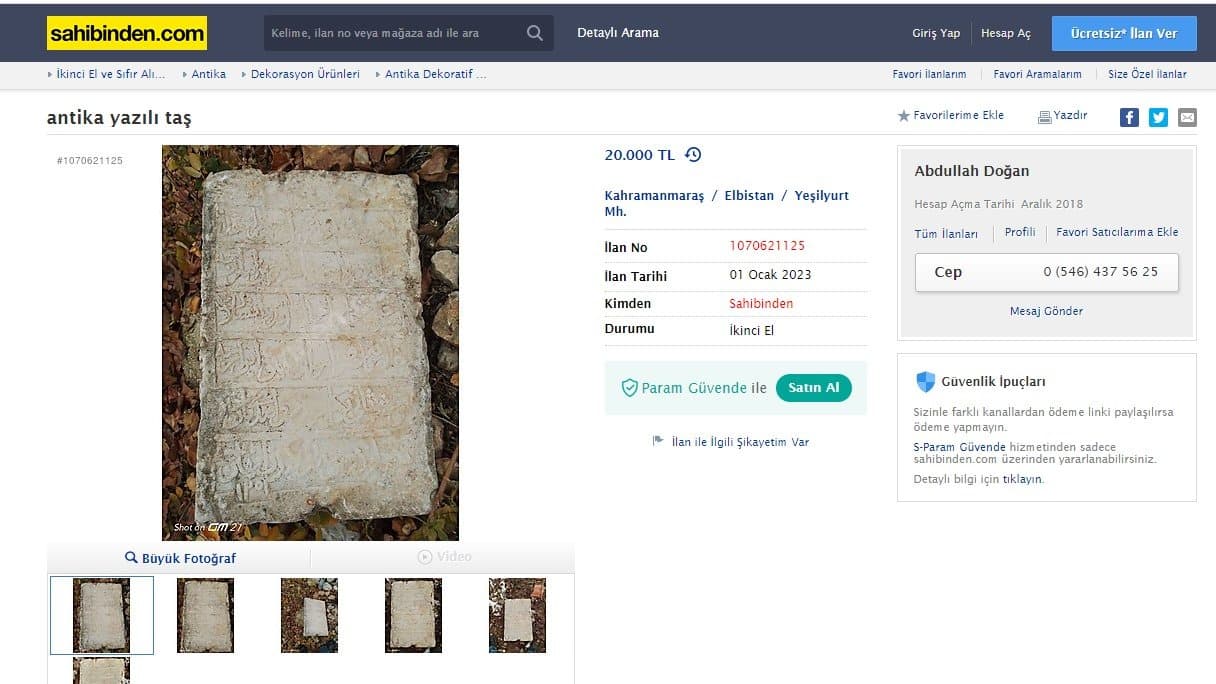Image resolution: width=1216 pixels, height=684 pixels.
Task: Open Favori İlanlarım menu
Action: tap(929, 74)
